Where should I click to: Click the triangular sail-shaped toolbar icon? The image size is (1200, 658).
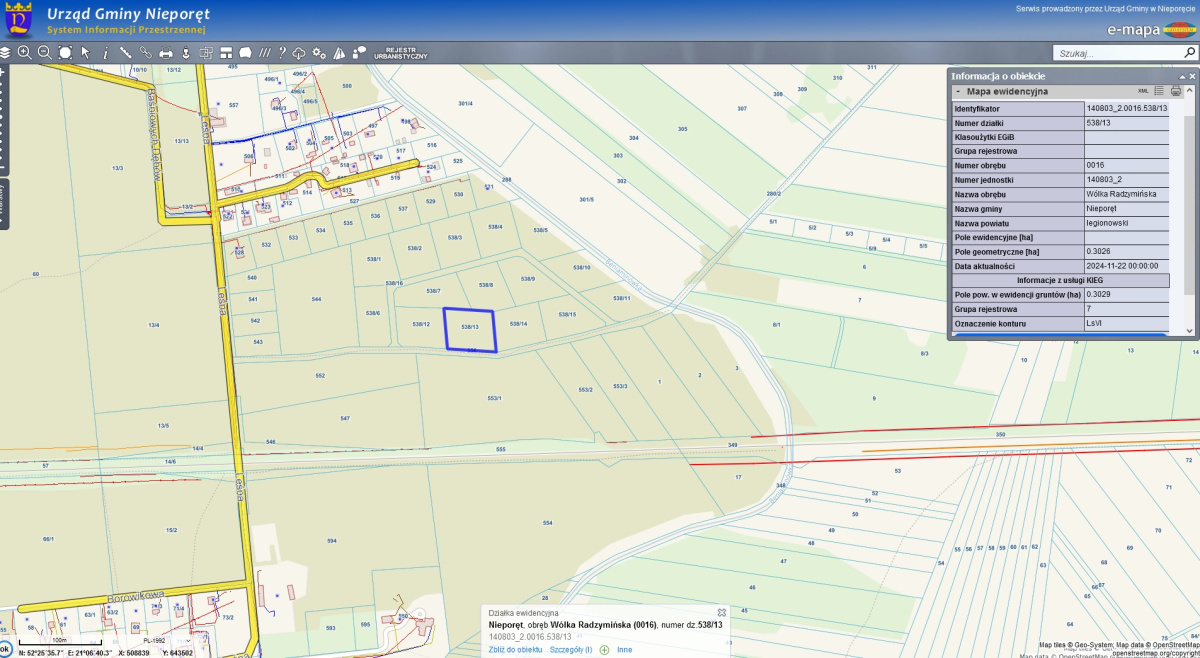pyautogui.click(x=339, y=53)
